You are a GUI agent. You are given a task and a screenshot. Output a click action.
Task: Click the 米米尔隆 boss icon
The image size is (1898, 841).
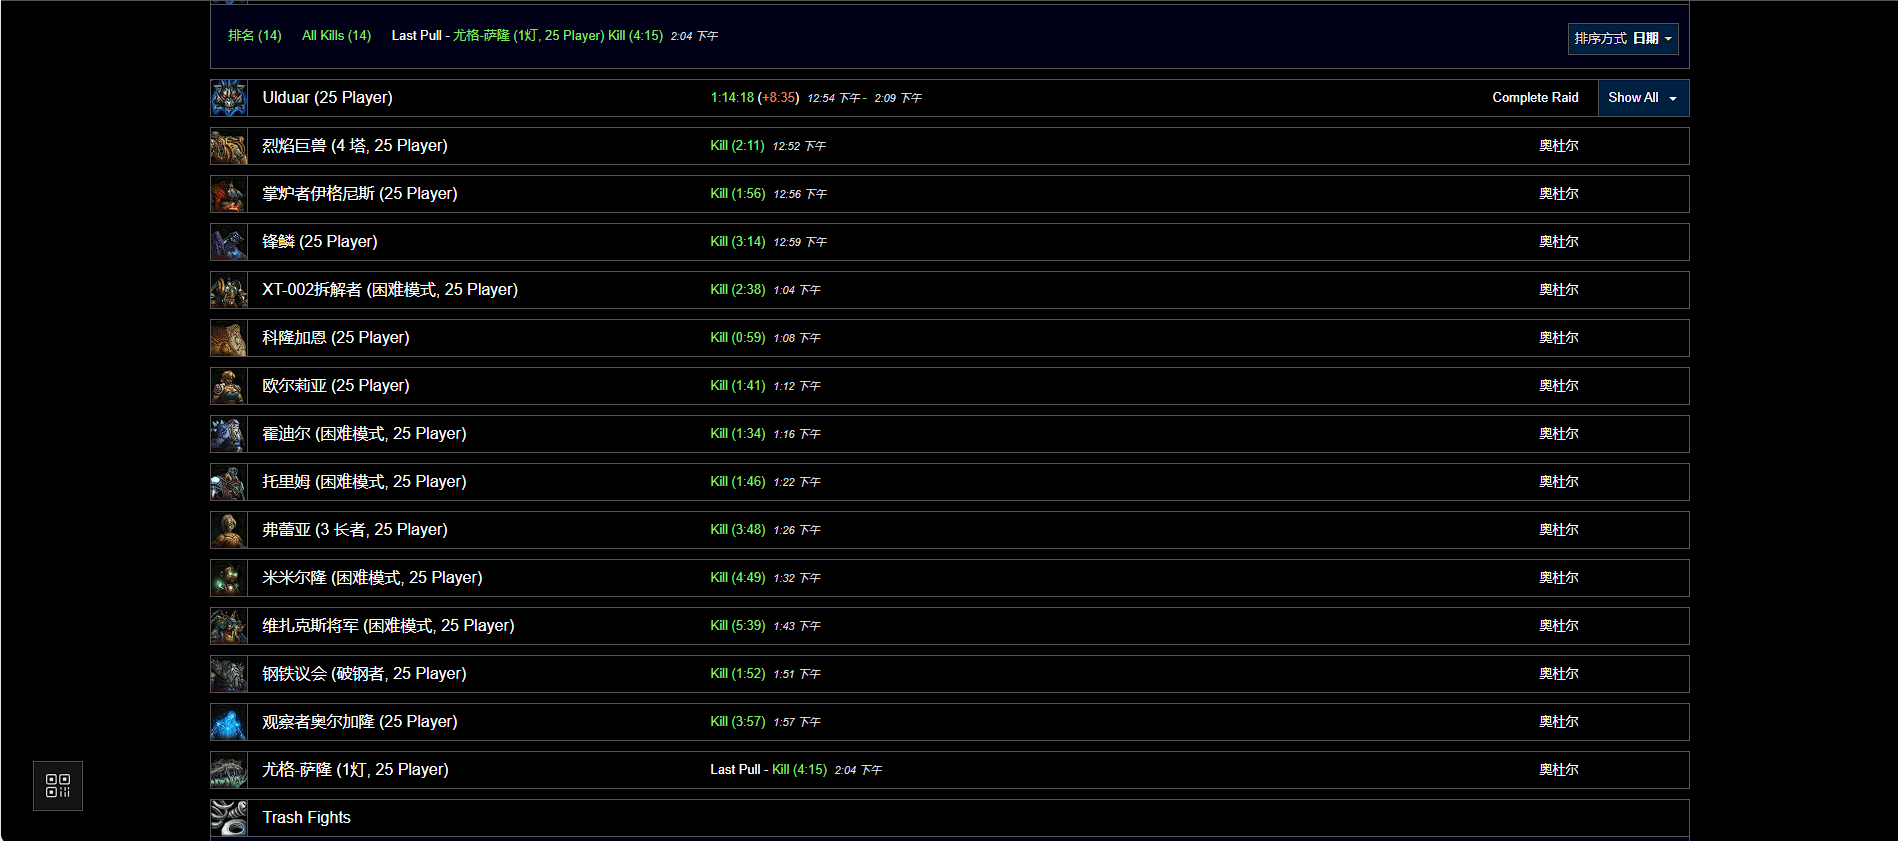[229, 578]
